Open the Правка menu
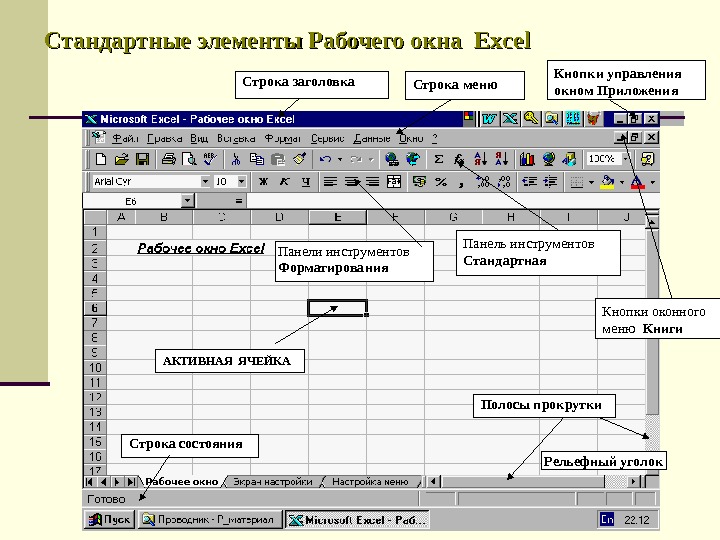This screenshot has height=540, width=720. point(164,138)
